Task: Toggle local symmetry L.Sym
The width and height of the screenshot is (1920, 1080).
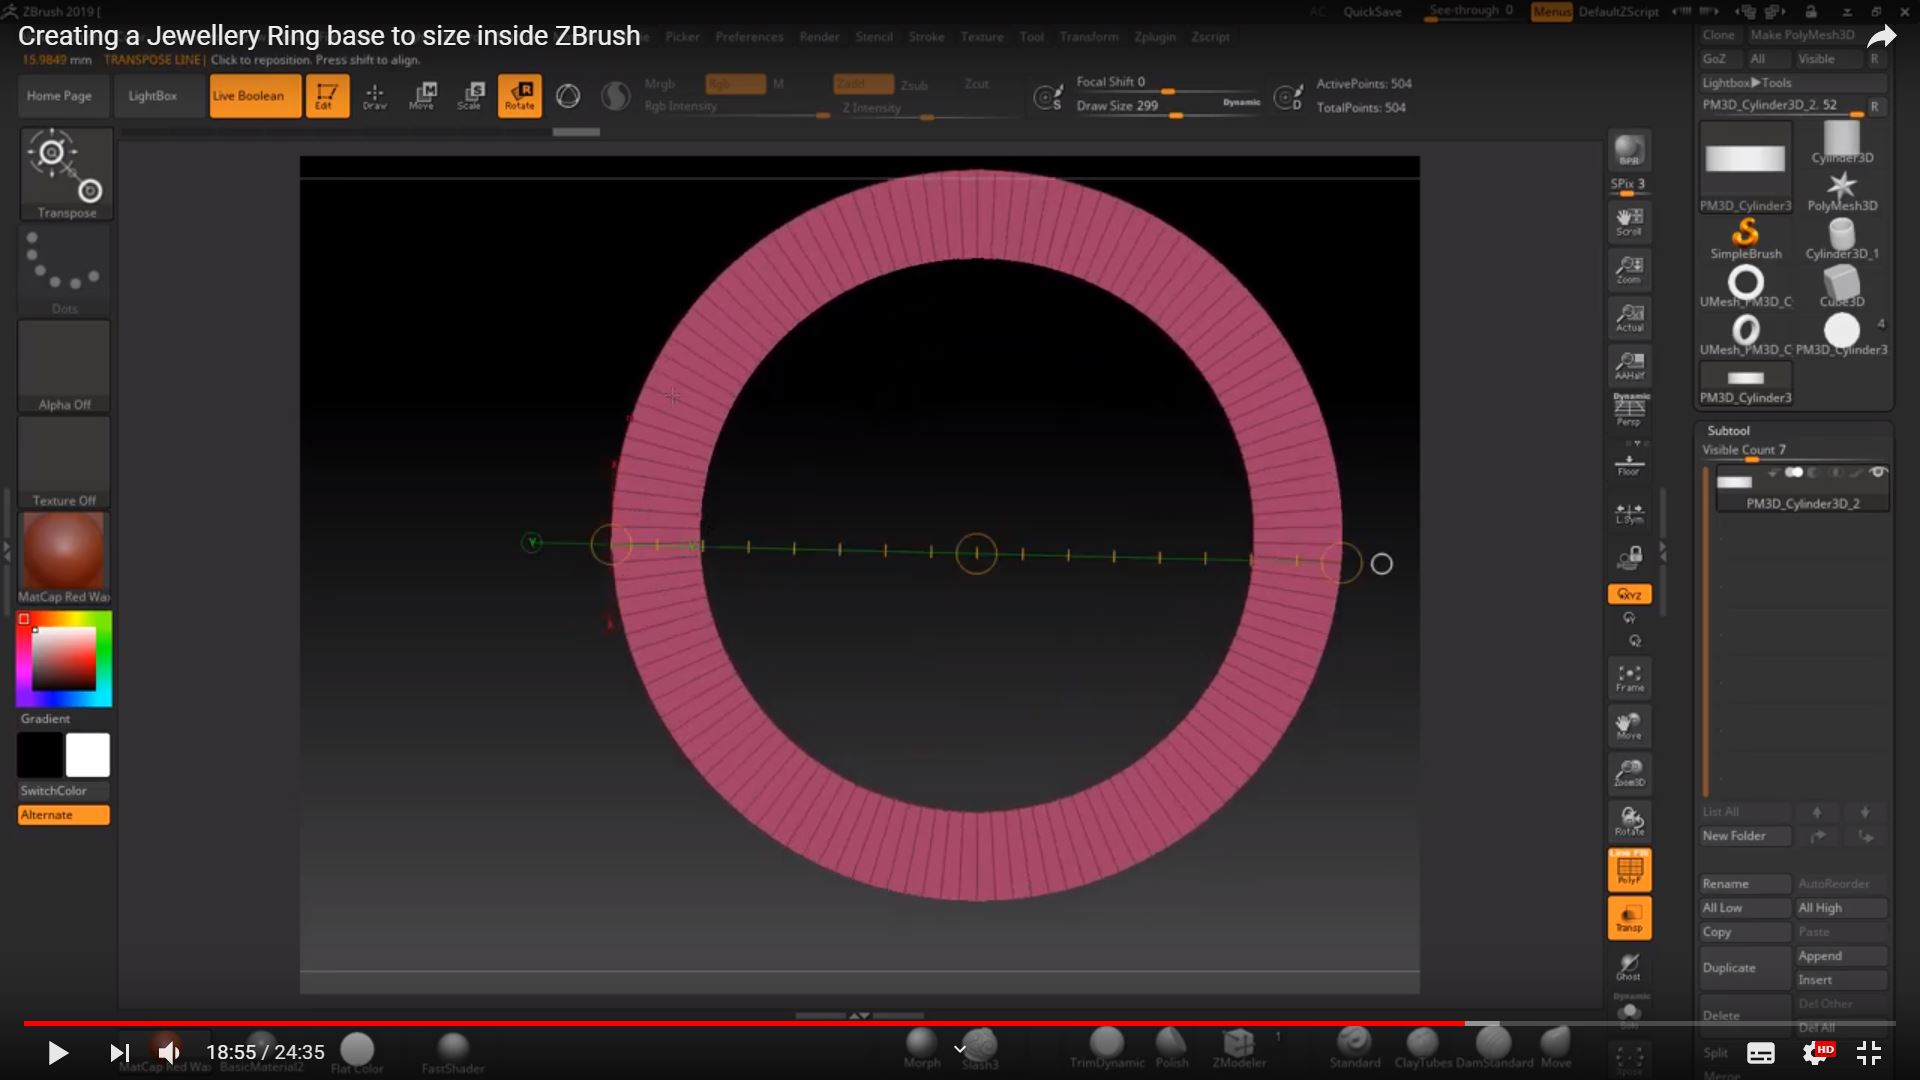Action: (1629, 513)
